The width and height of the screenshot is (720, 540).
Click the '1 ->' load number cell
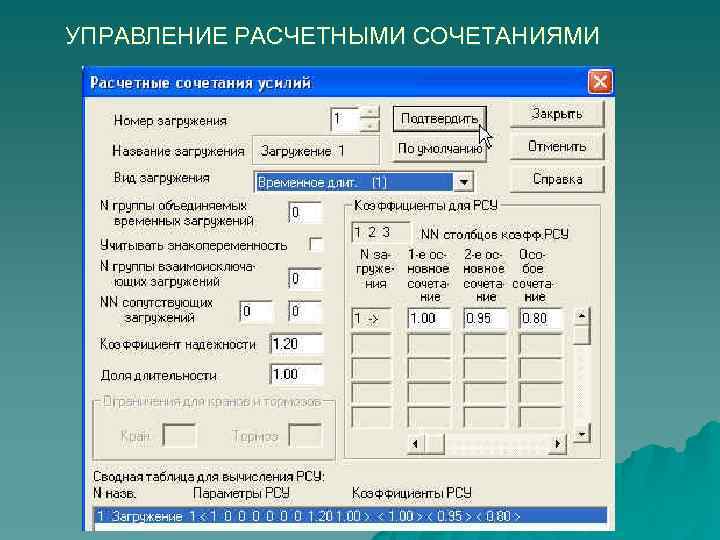tap(371, 318)
